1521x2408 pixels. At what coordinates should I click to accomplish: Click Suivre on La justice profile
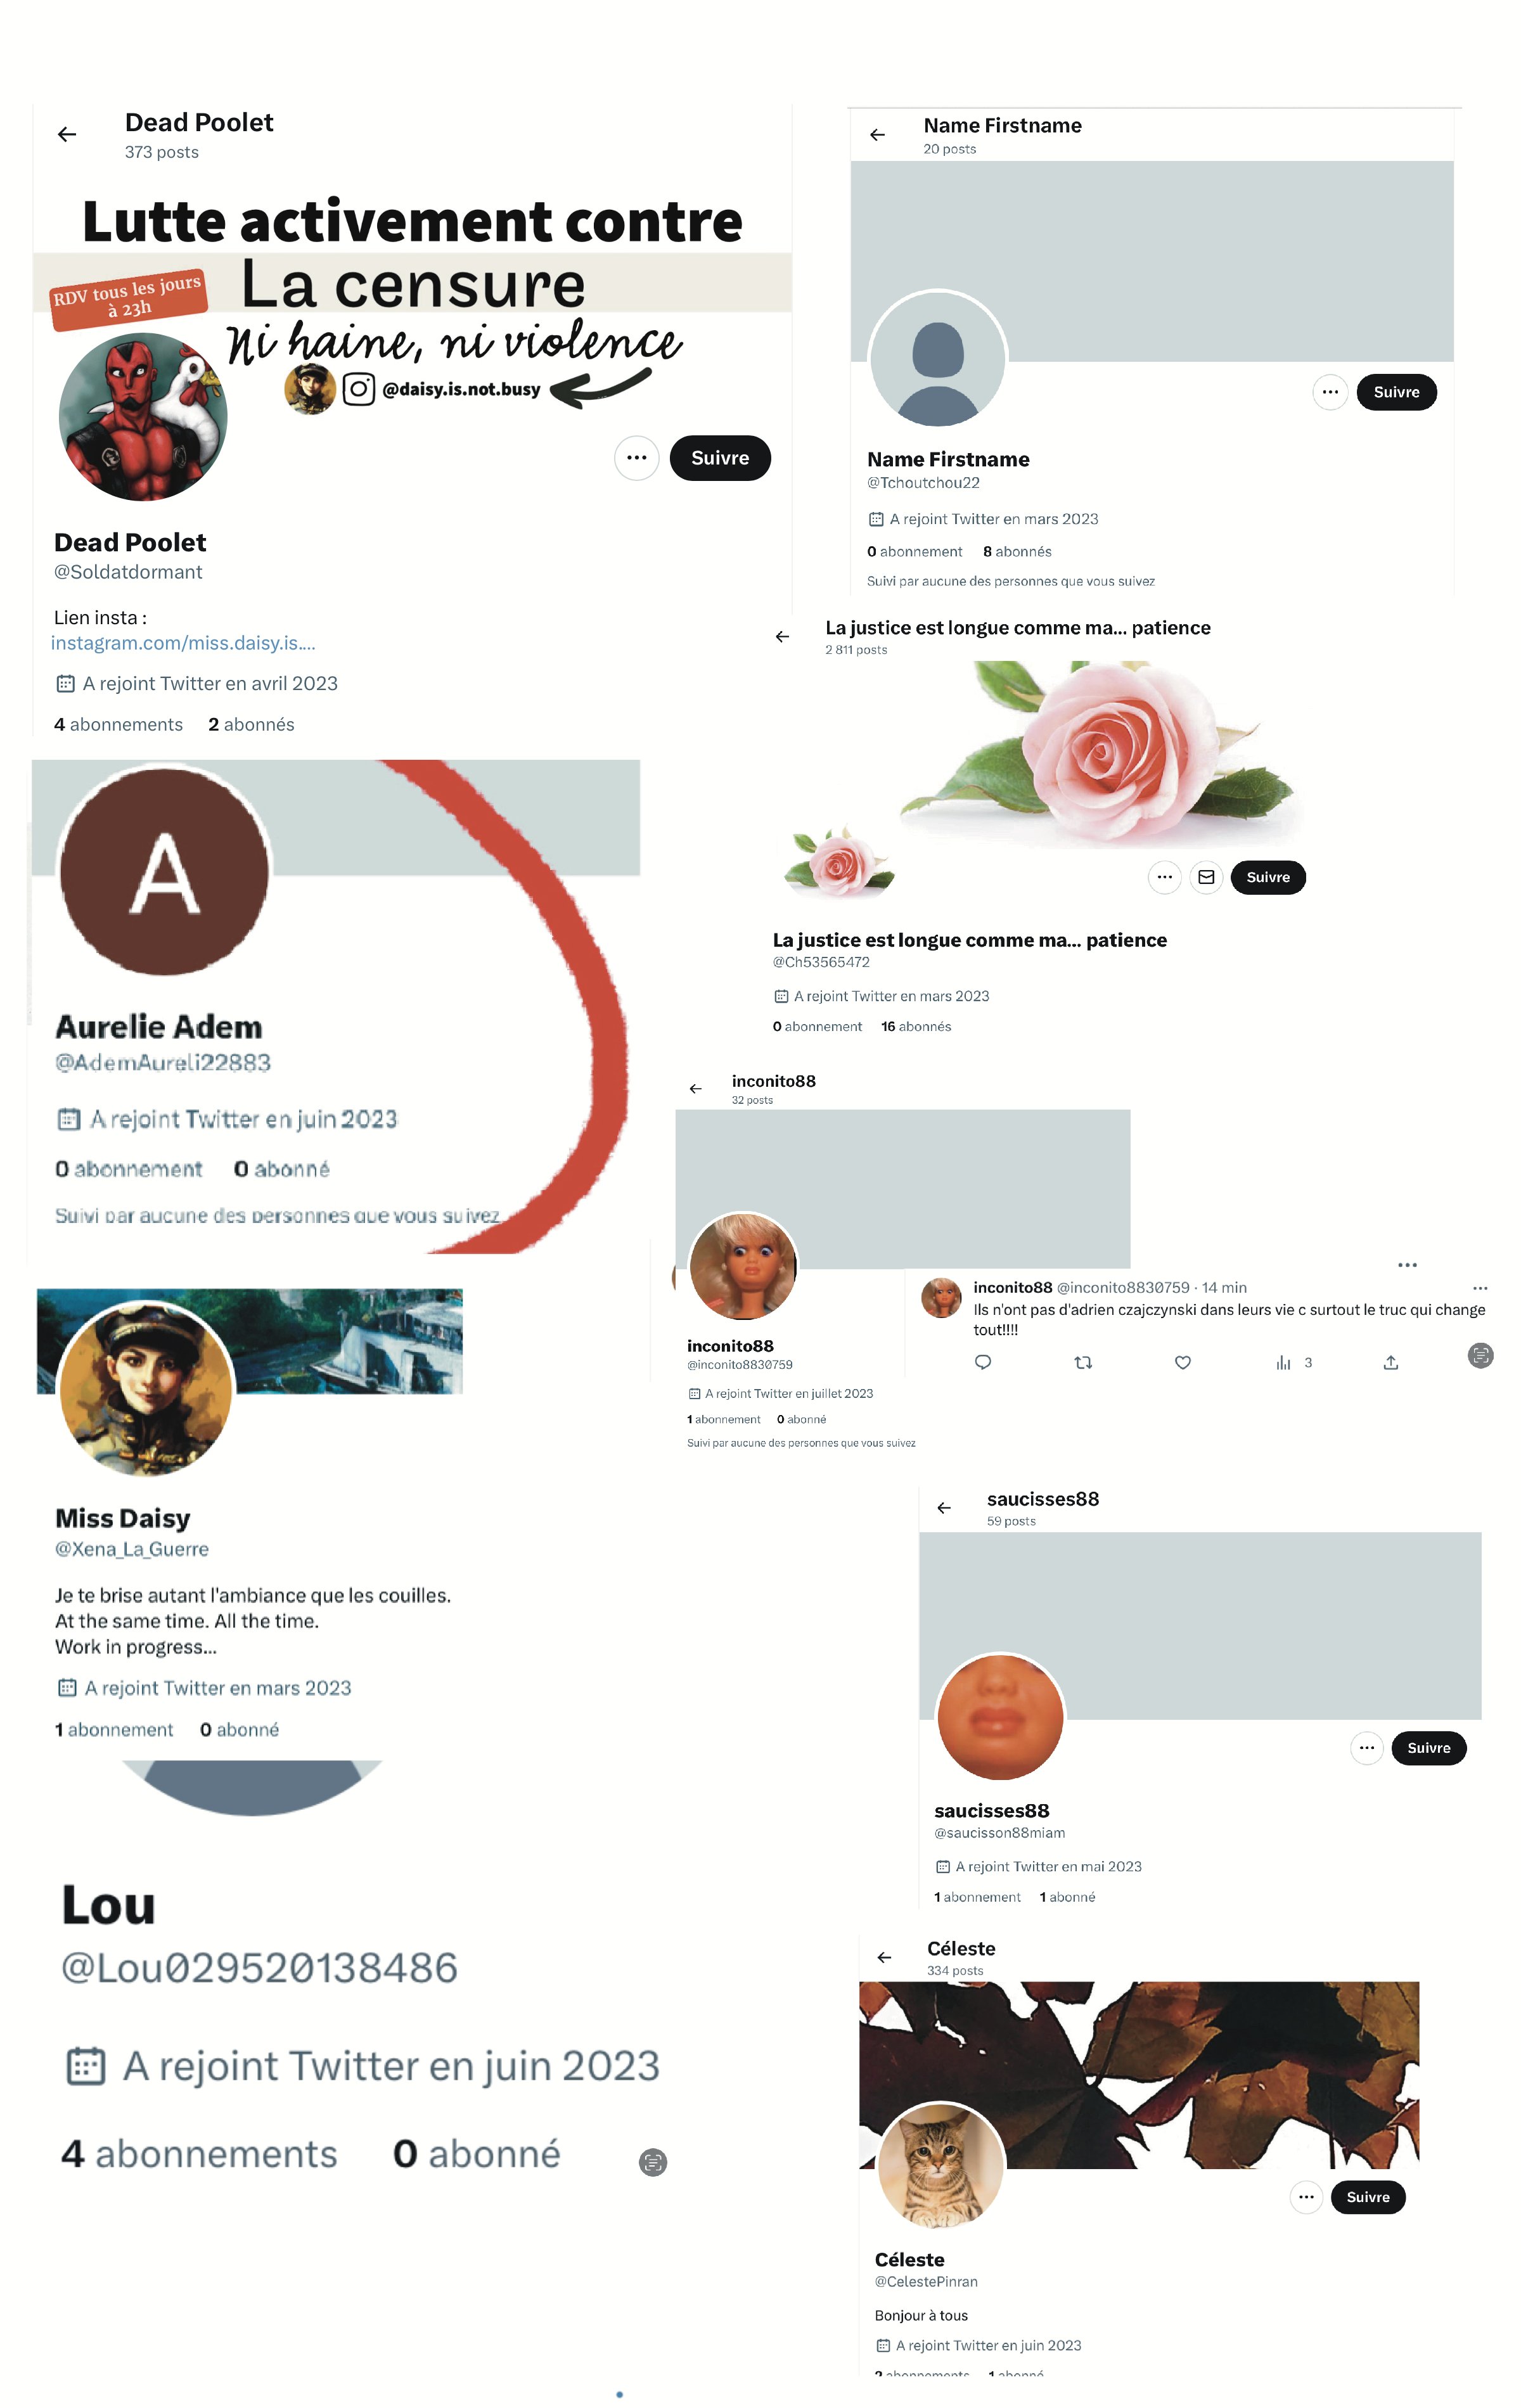[x=1268, y=877]
